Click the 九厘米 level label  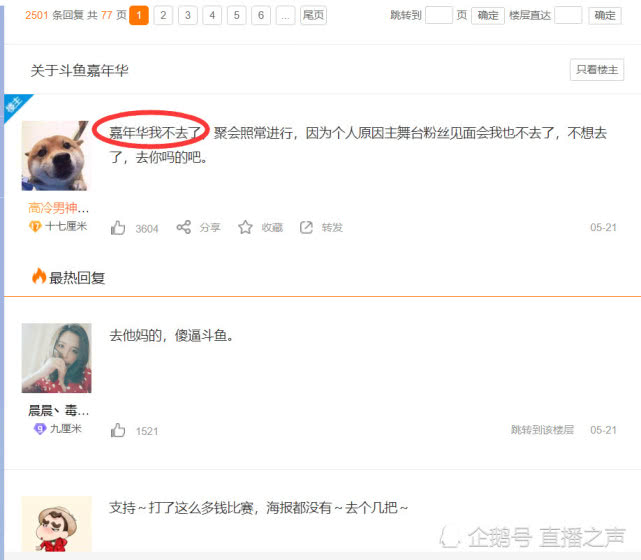click(66, 429)
